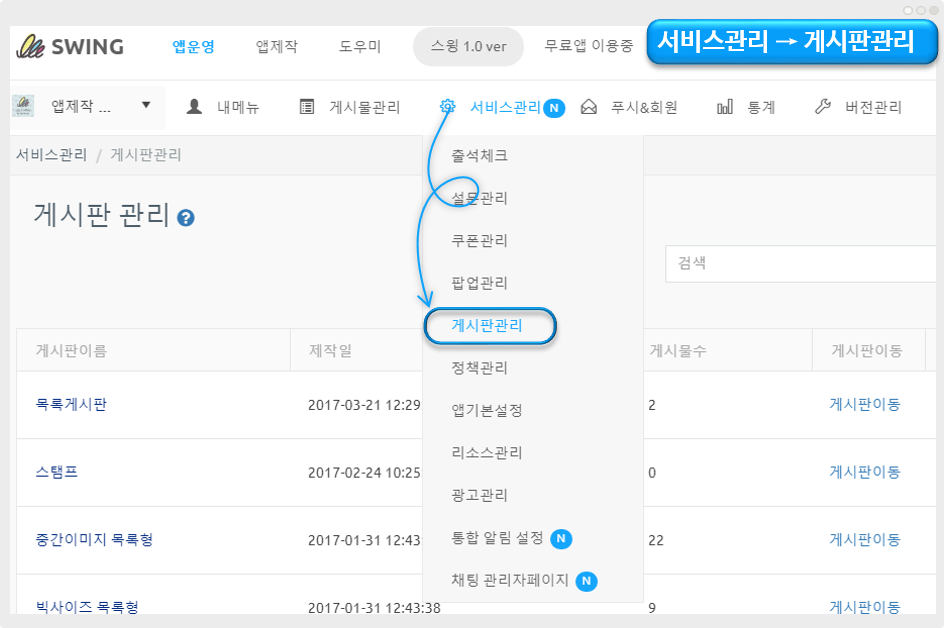The width and height of the screenshot is (947, 628).
Task: Open the 도우미 top tab
Action: click(x=360, y=46)
